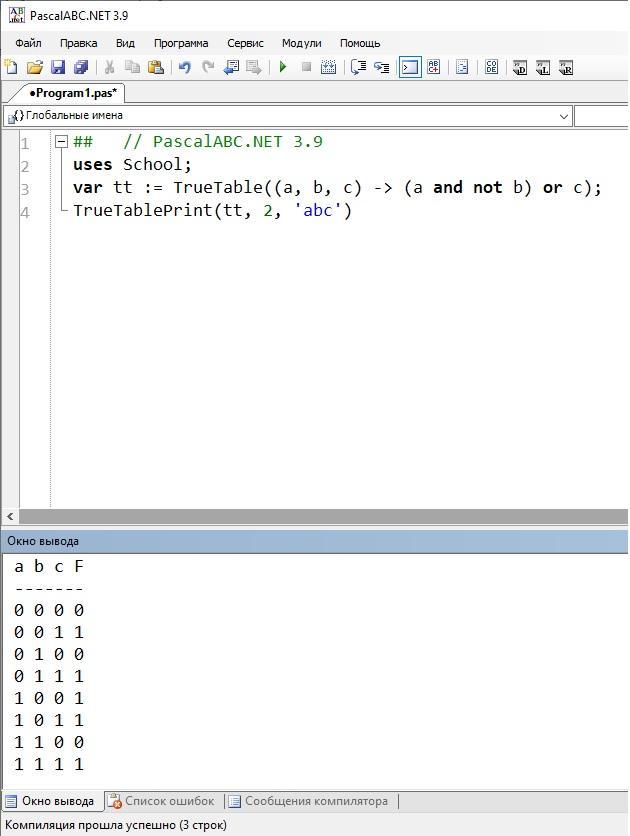Image resolution: width=630 pixels, height=836 pixels.
Task: Click the comment PascalABC.NET 3.9
Action: 222,141
